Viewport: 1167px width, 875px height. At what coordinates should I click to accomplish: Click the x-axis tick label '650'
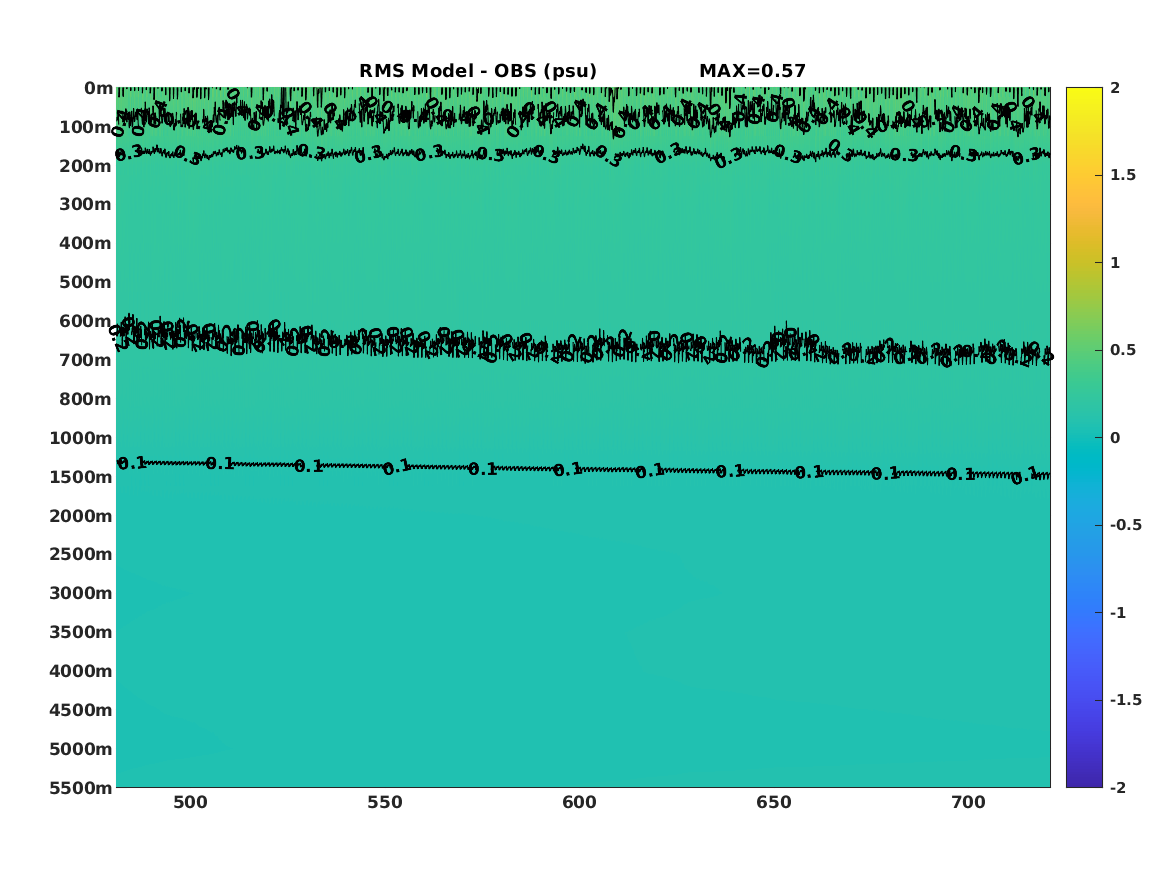click(774, 803)
